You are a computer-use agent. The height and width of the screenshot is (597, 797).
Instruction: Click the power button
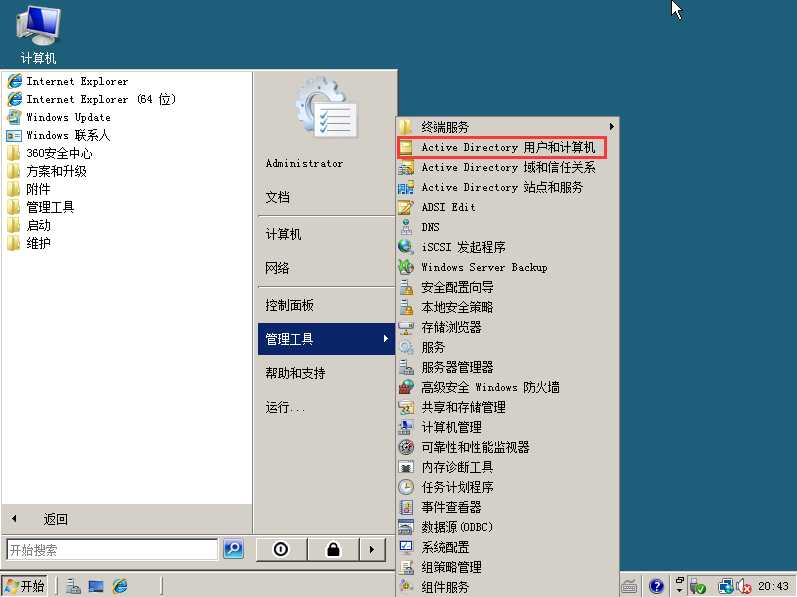pyautogui.click(x=281, y=549)
